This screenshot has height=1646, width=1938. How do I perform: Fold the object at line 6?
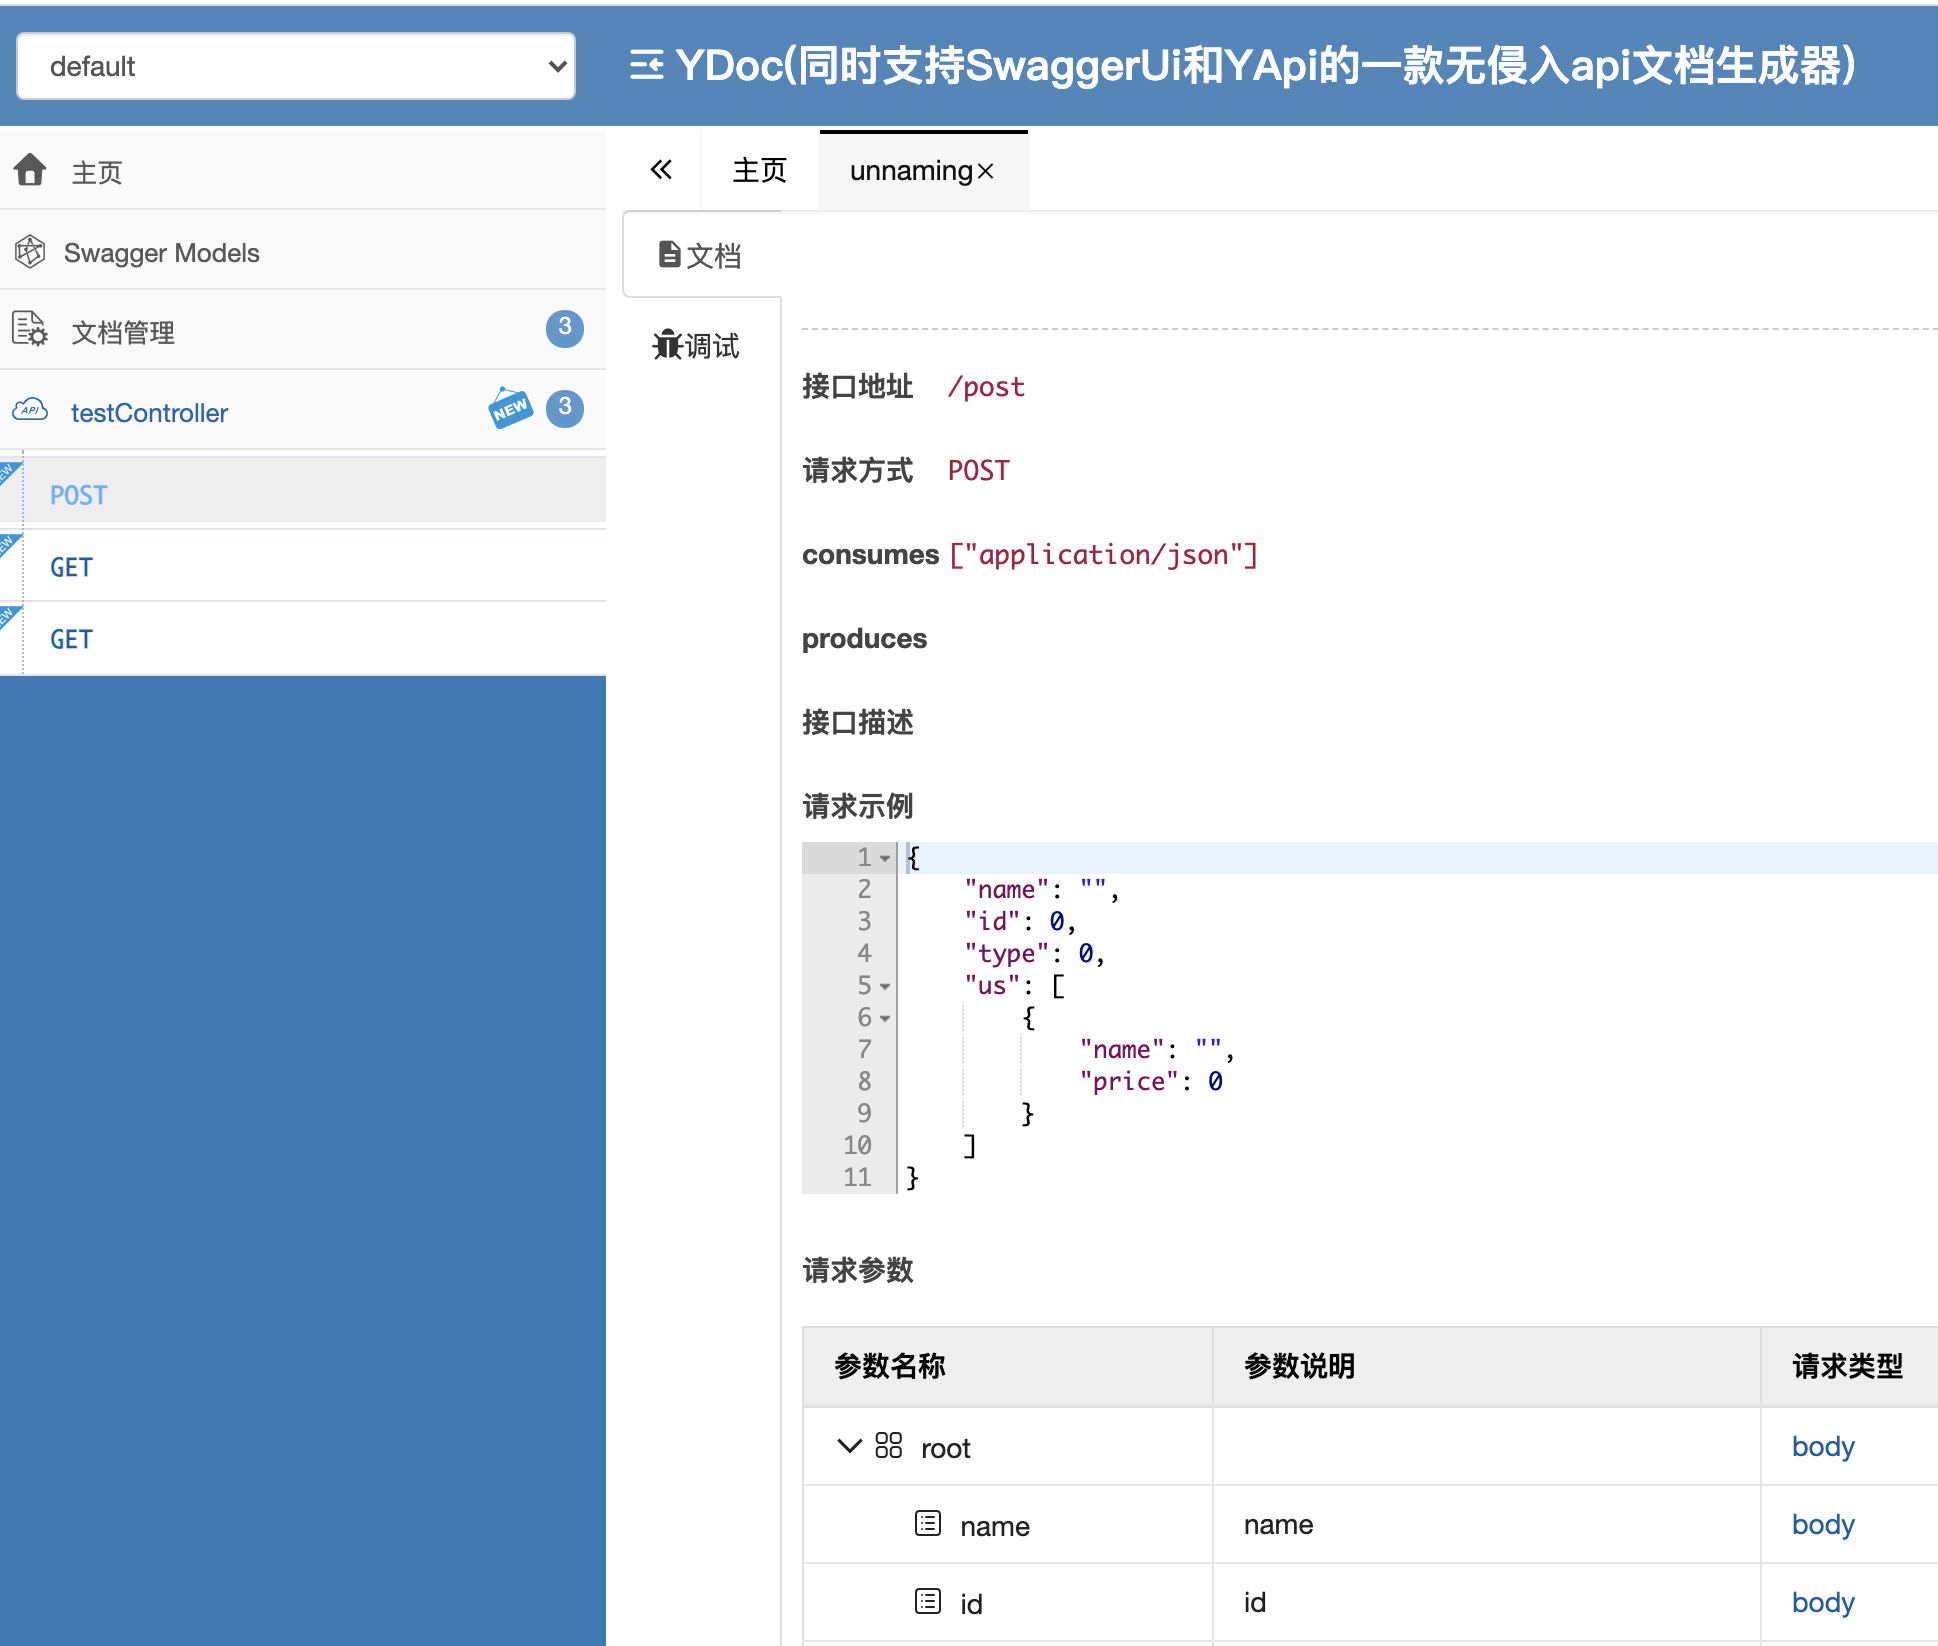point(885,1018)
